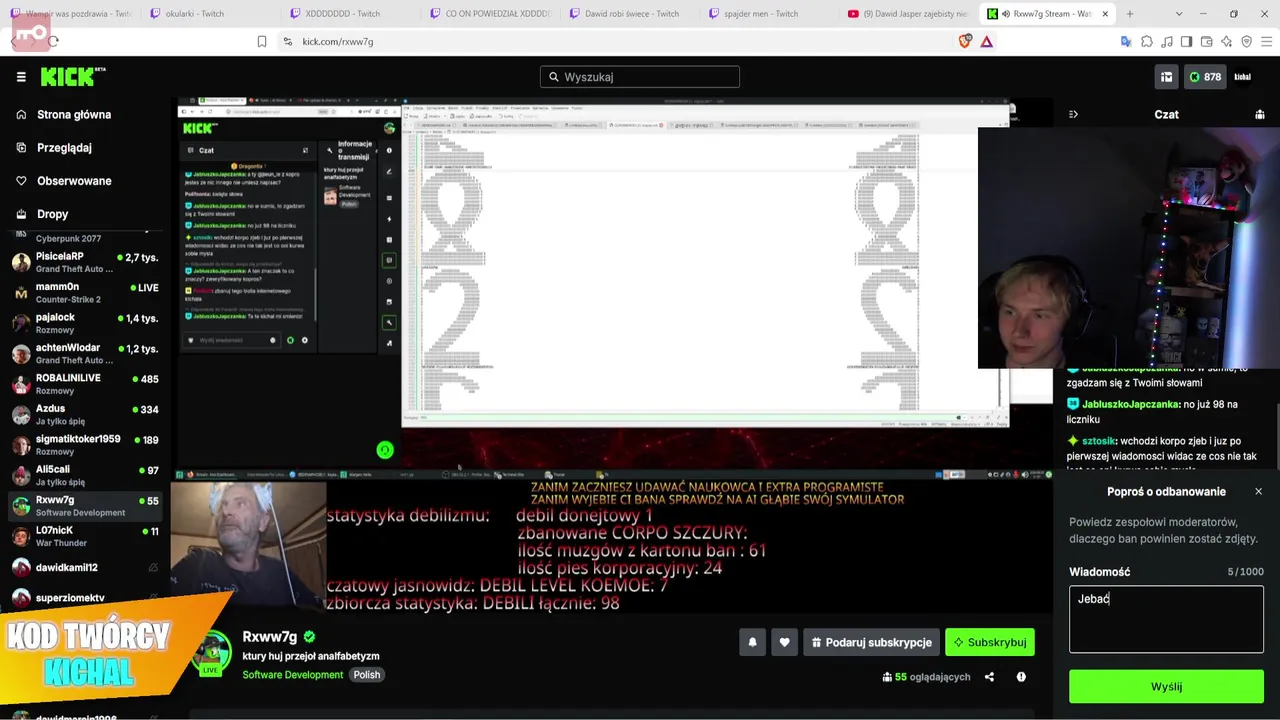Close the Rxww7g Stream tab

click(1105, 14)
